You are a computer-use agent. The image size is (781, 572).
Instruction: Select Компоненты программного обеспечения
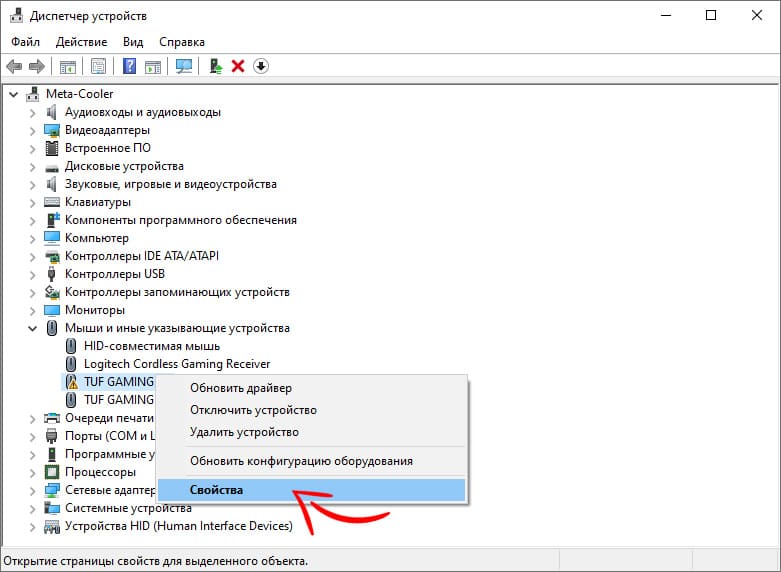coord(181,220)
